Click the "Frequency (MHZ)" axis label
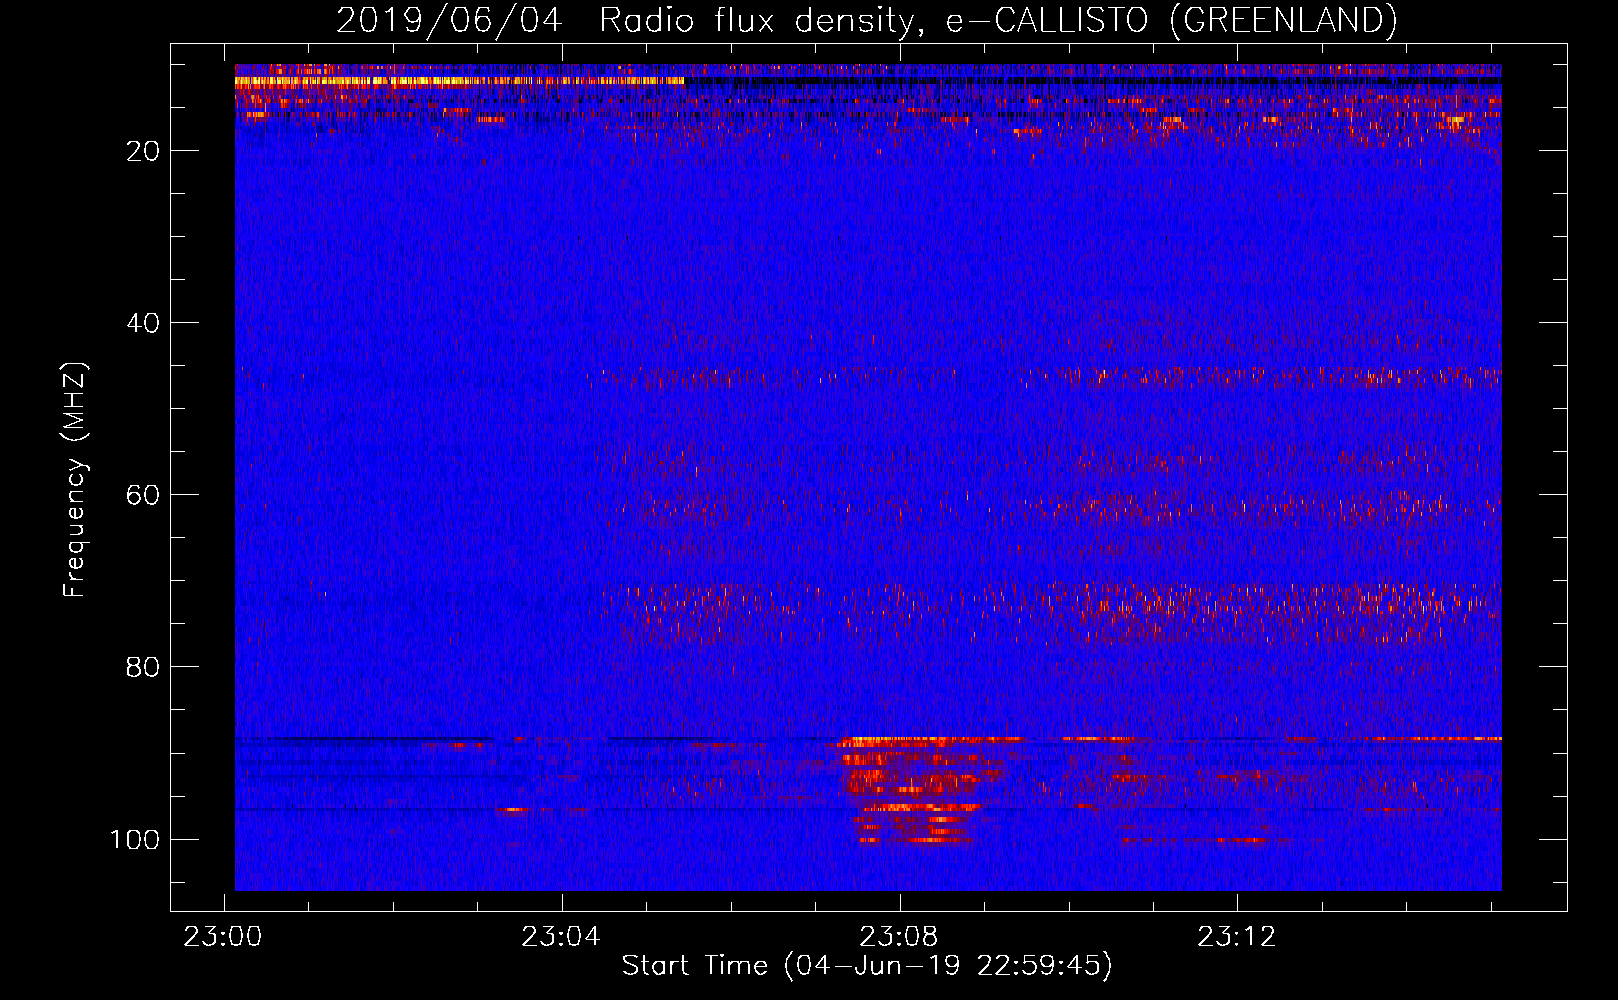The height and width of the screenshot is (1000, 1618). (75, 480)
